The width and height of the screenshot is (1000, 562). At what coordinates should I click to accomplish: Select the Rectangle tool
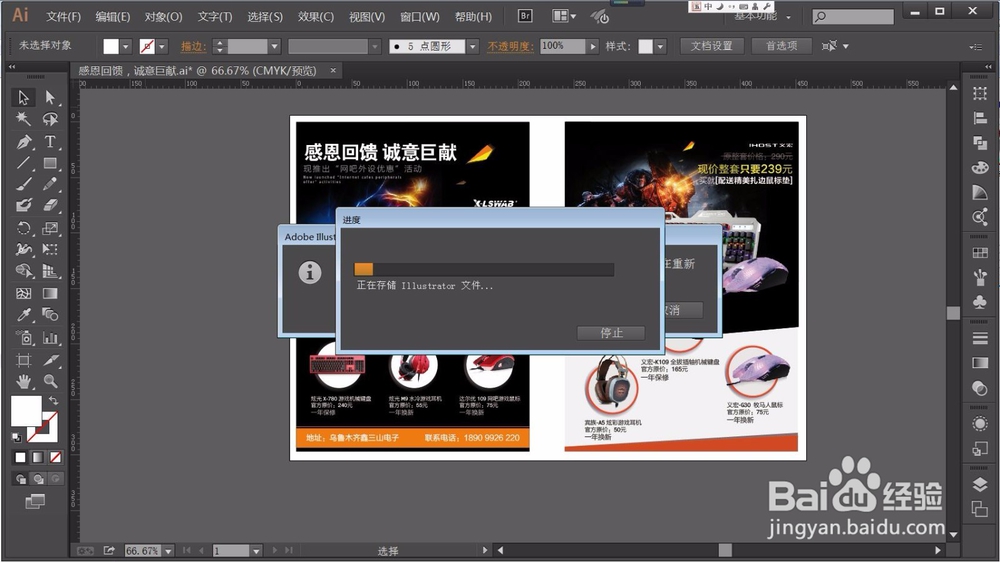tap(50, 163)
